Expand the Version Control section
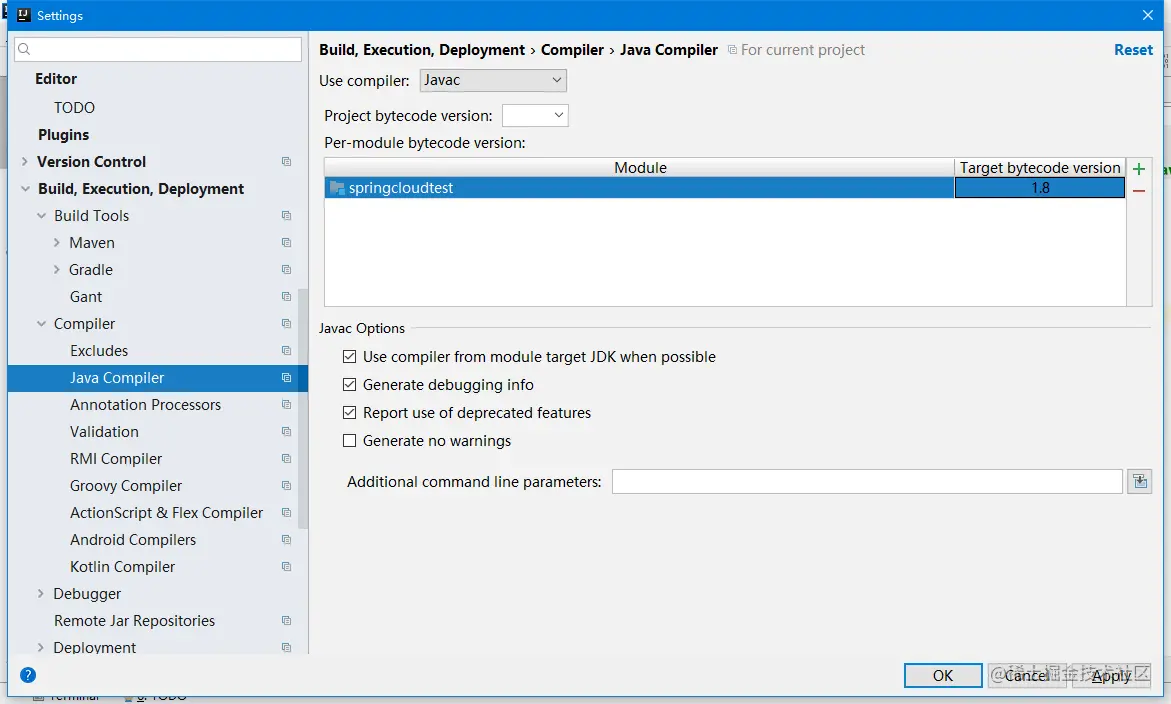1171x704 pixels. click(25, 161)
